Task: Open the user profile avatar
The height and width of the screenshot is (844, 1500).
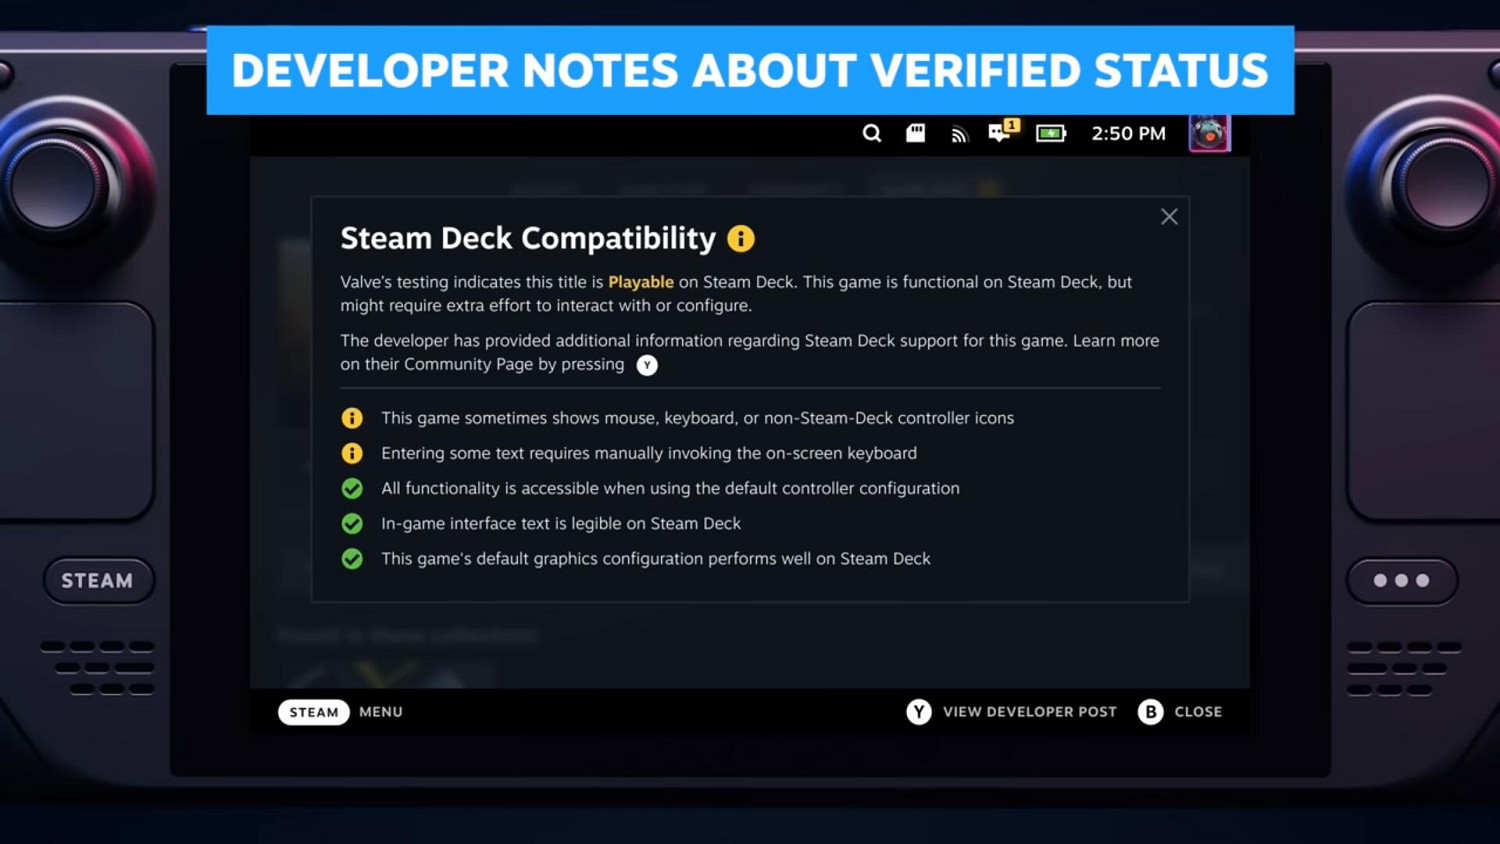Action: [1209, 133]
